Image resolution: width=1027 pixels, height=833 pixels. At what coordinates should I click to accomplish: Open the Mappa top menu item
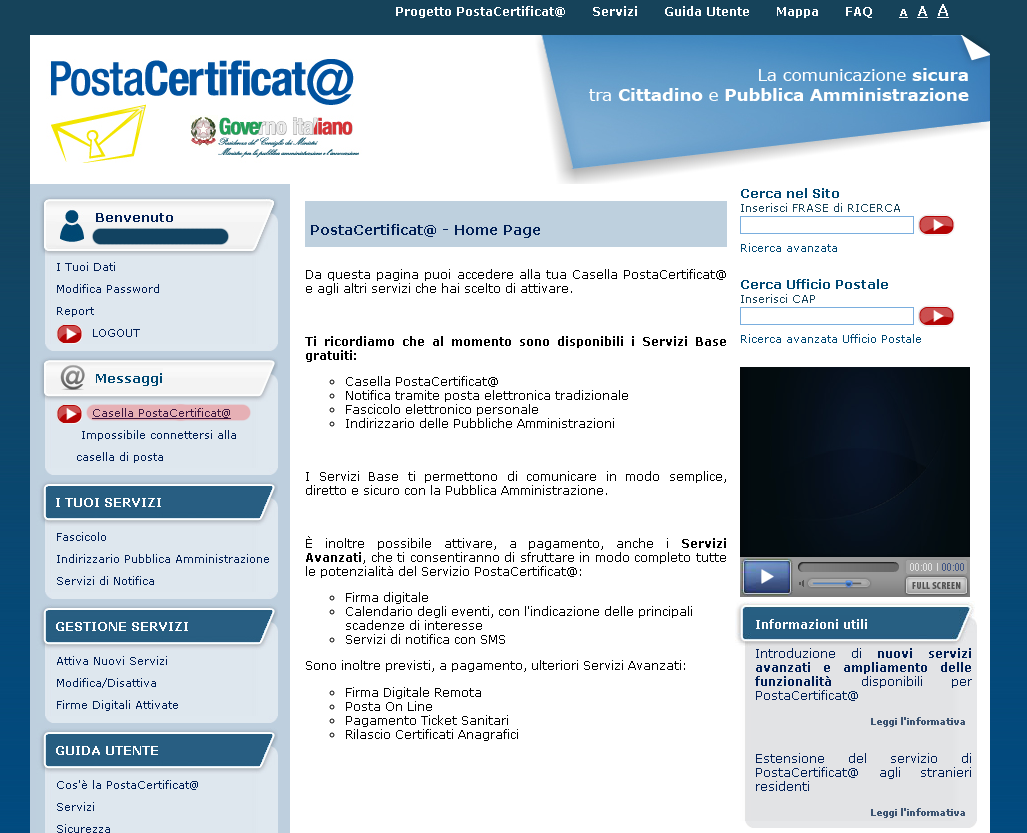pos(797,11)
